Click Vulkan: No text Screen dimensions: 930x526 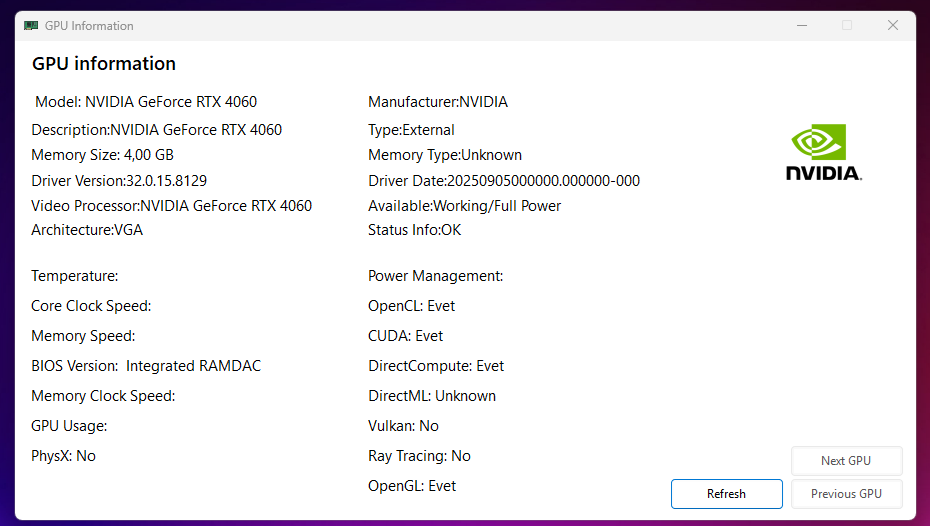(403, 426)
